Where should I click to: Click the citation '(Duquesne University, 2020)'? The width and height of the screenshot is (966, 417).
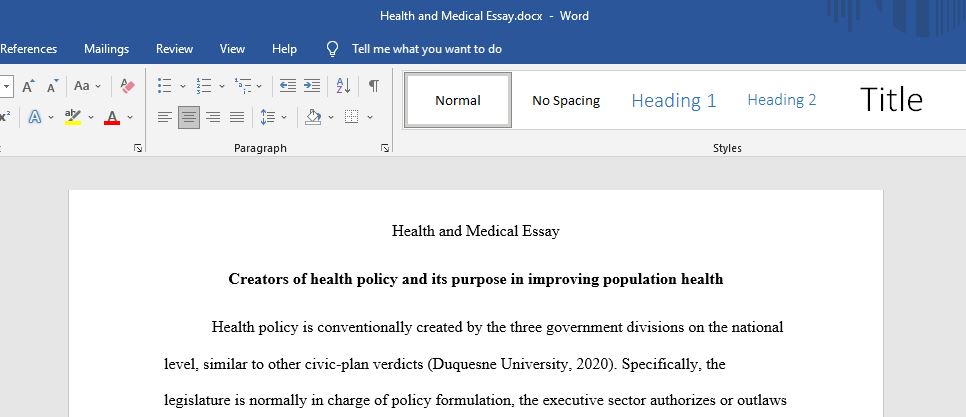pos(522,364)
